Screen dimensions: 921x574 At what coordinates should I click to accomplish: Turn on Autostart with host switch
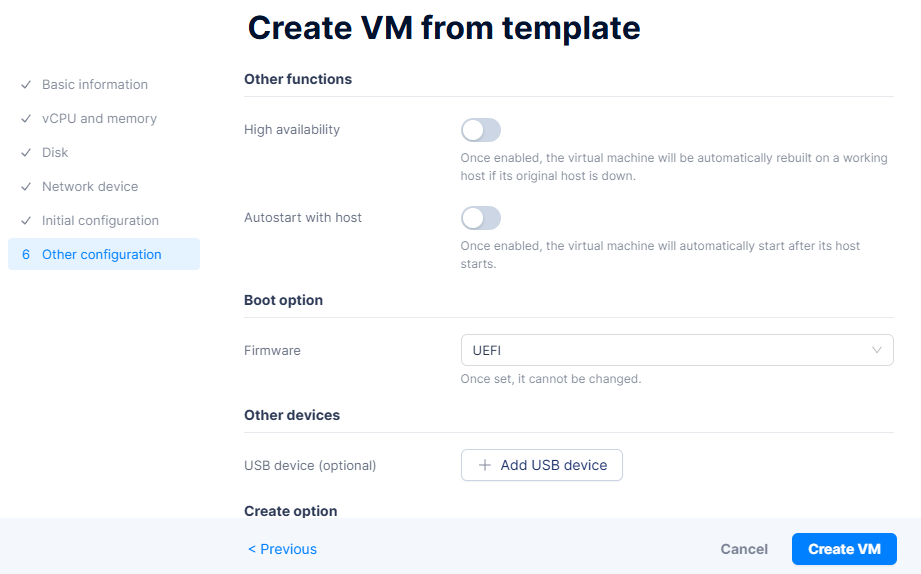point(480,218)
